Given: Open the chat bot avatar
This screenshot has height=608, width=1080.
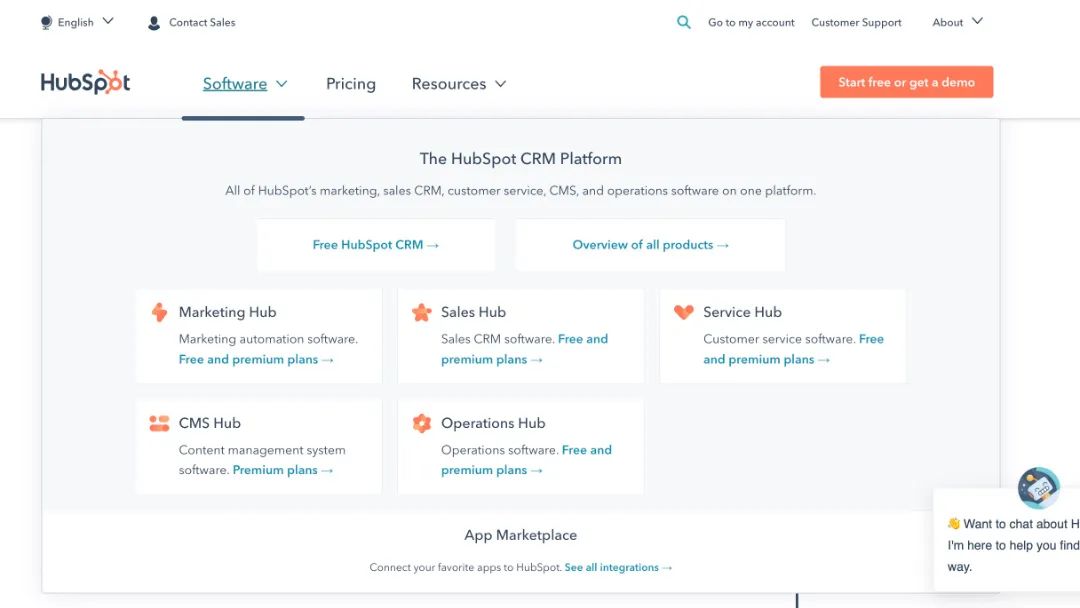Looking at the screenshot, I should tap(1039, 488).
